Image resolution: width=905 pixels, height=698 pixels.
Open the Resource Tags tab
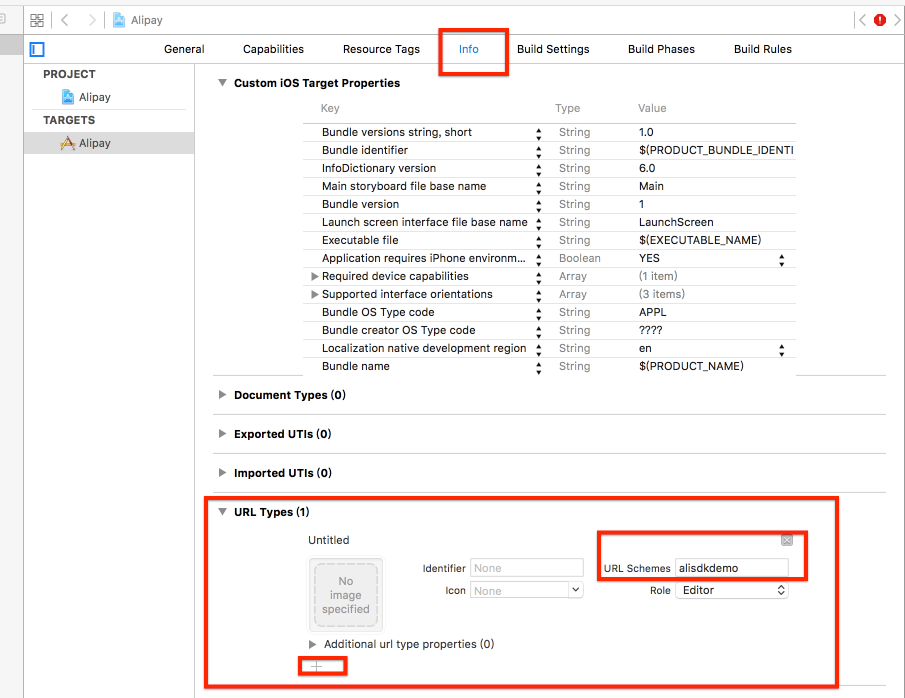tap(381, 49)
